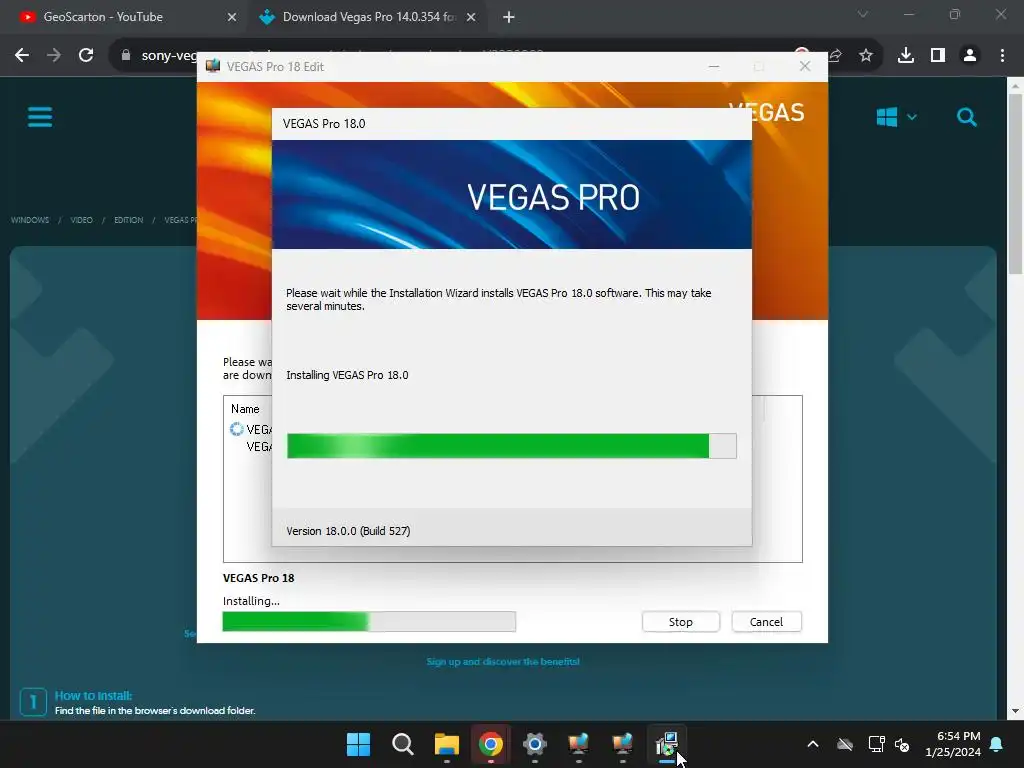Show hidden system tray icons

point(813,744)
